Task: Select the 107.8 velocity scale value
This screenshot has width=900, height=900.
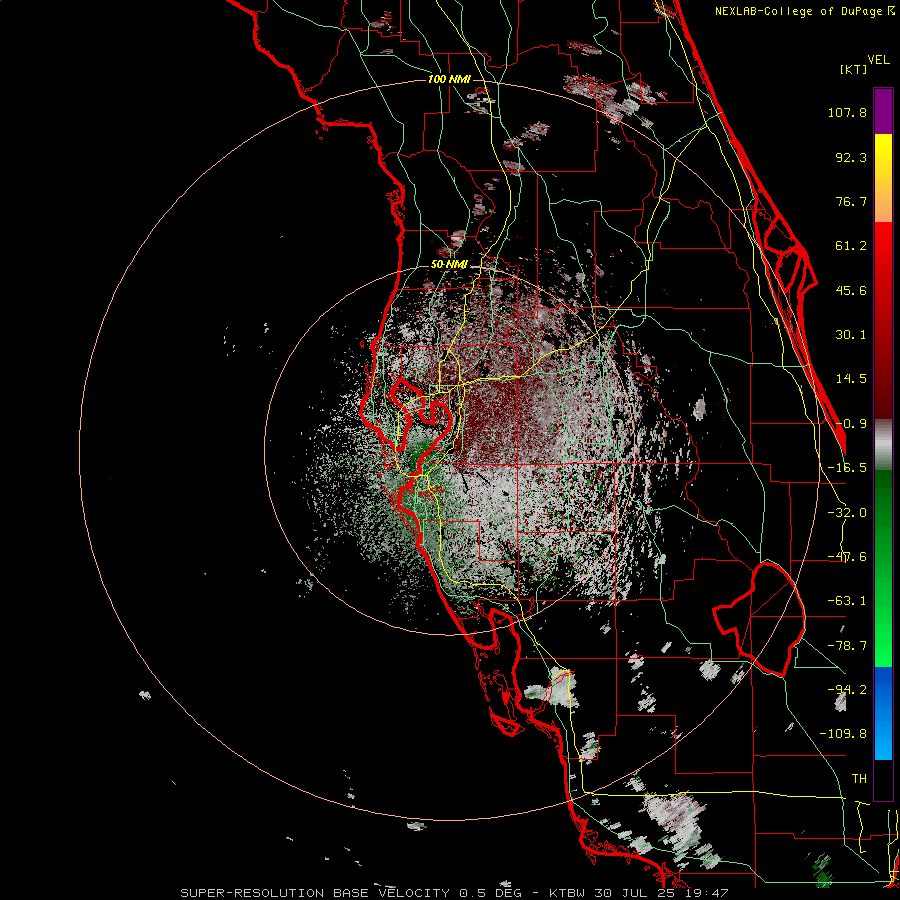Action: tap(847, 112)
